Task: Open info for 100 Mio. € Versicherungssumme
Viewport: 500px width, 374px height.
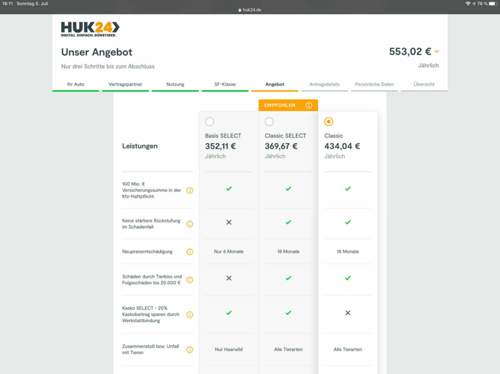Action: click(190, 190)
